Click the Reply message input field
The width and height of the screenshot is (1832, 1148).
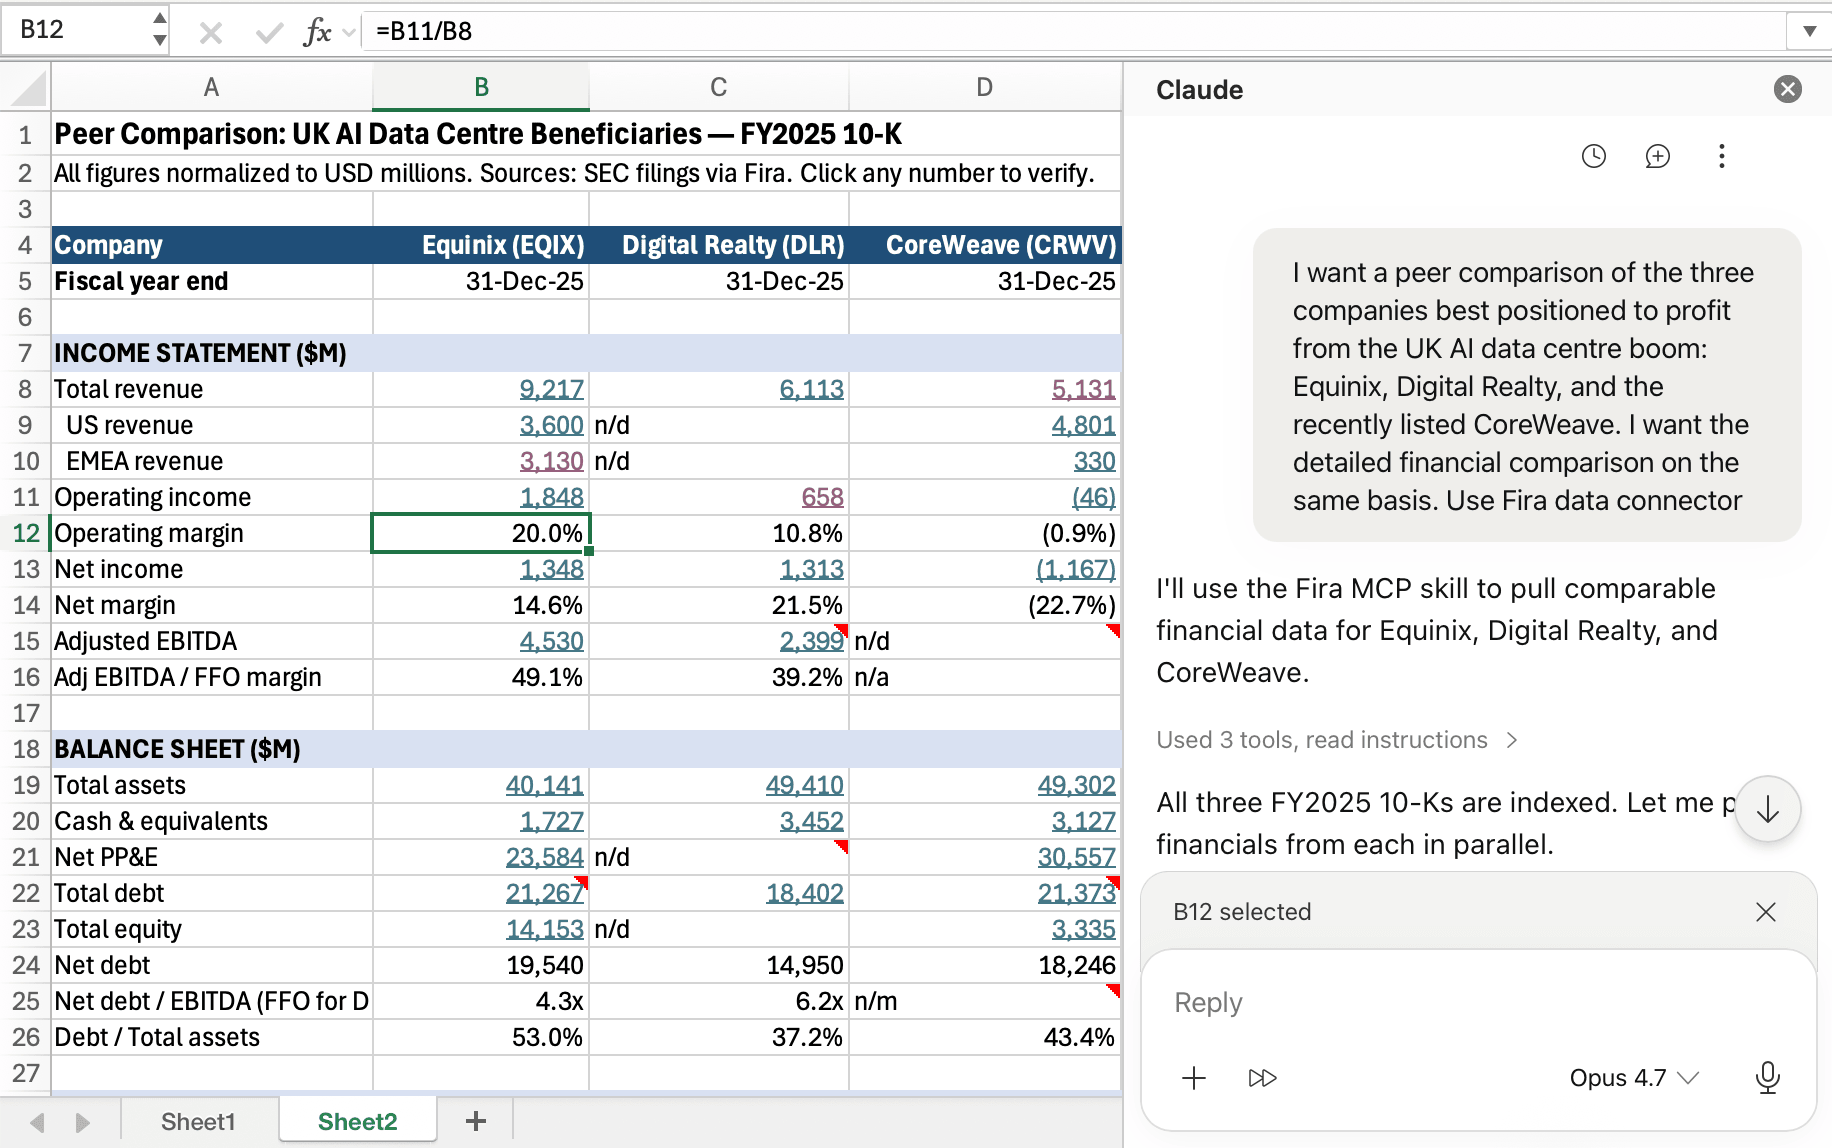pos(1478,1002)
